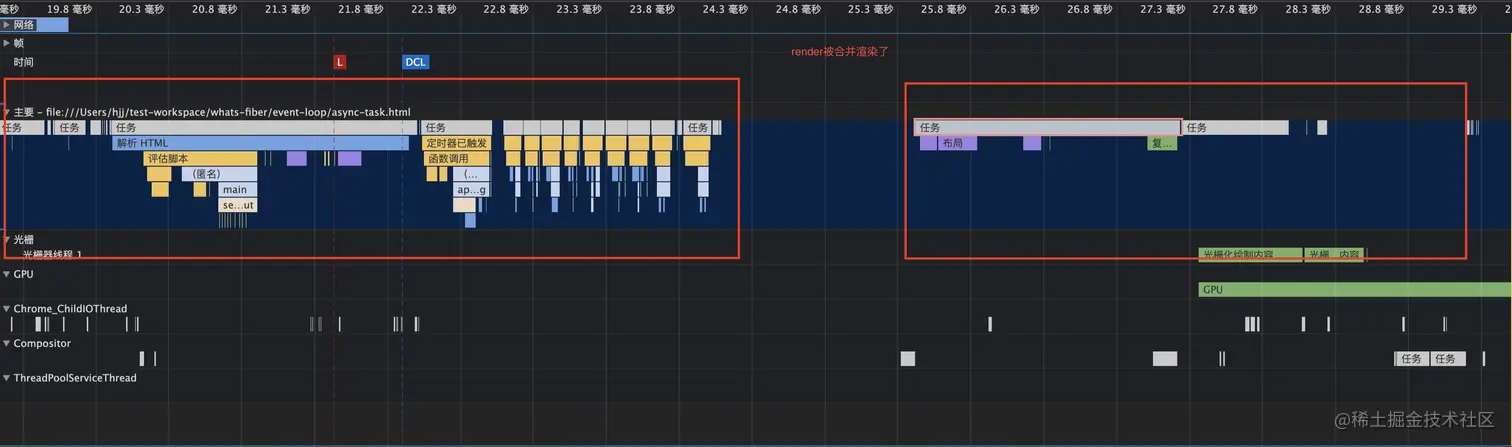Click the 24.8 毫秒 ruler label
The height and width of the screenshot is (447, 1512).
798,8
